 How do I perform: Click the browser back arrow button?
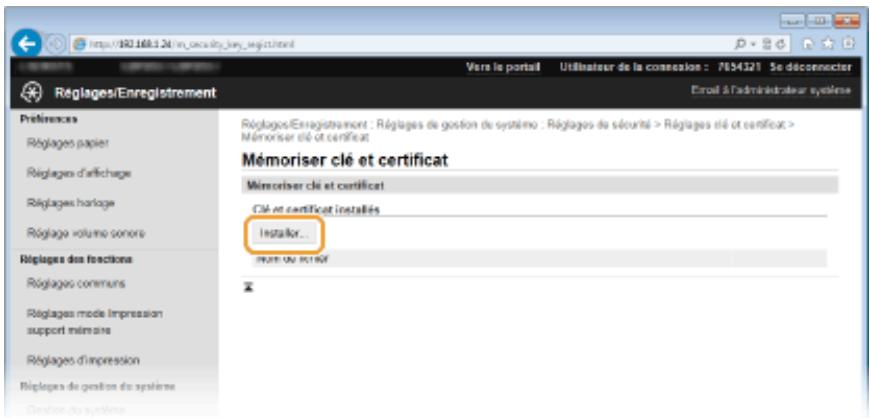click(x=28, y=43)
